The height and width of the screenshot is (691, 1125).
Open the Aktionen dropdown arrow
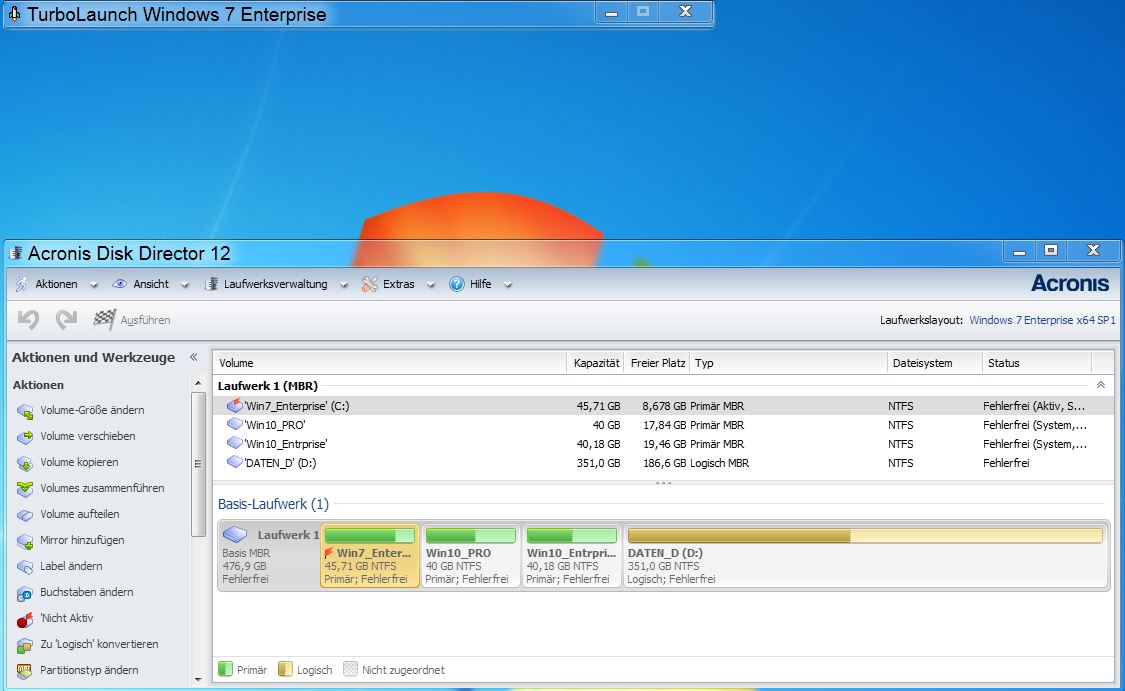[93, 285]
